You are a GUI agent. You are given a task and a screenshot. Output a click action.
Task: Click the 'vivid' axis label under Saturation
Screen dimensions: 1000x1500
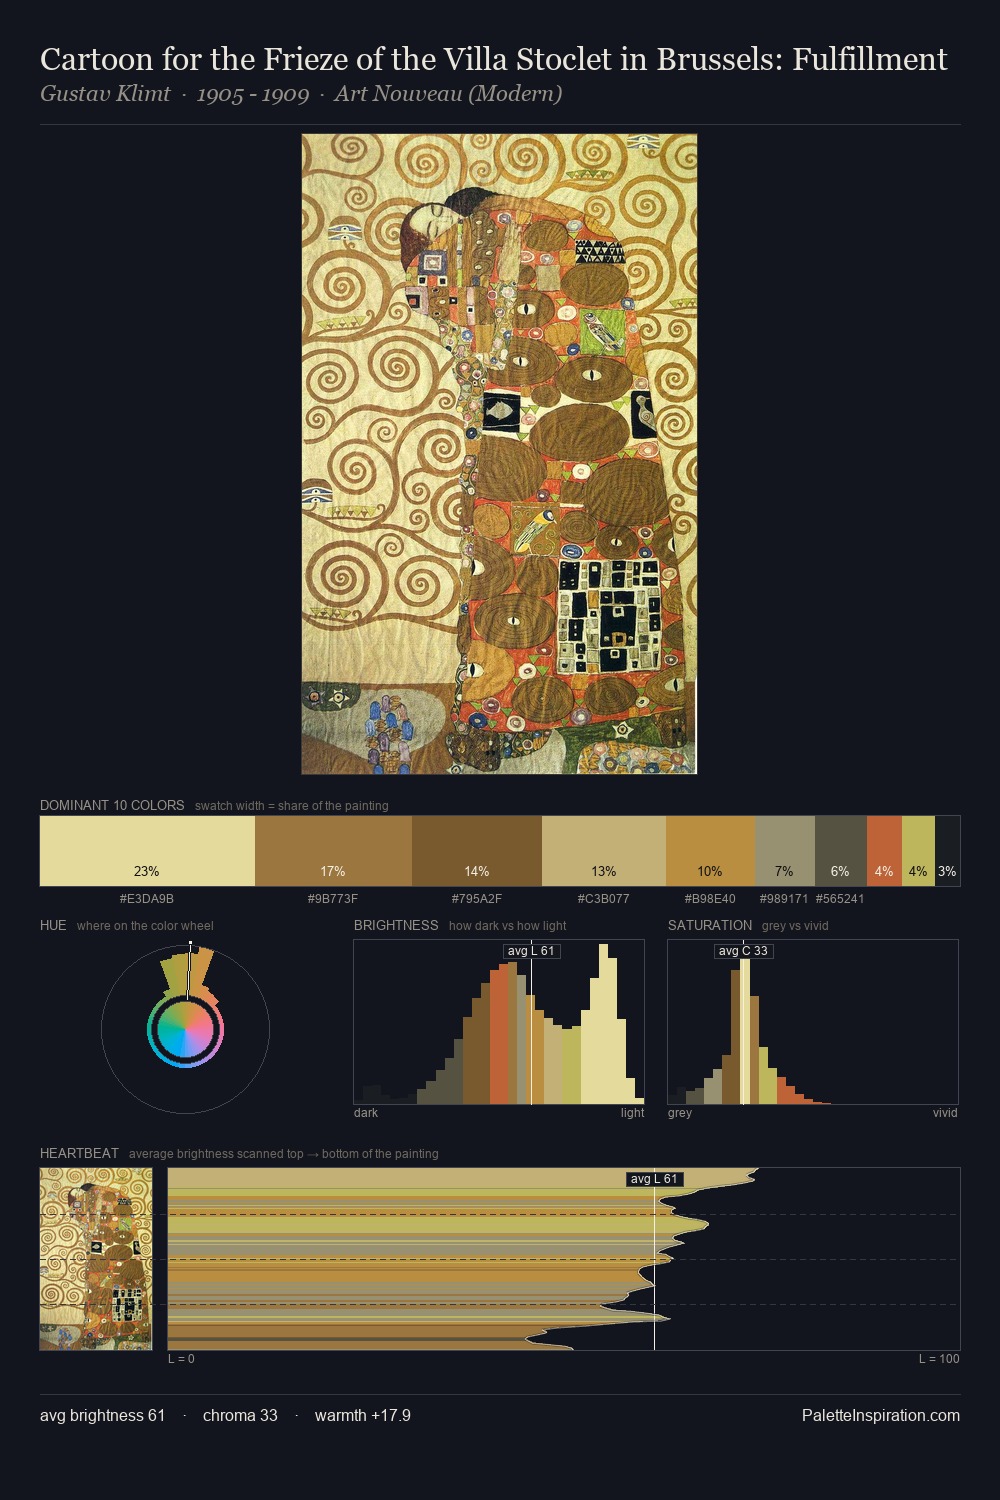945,1113
